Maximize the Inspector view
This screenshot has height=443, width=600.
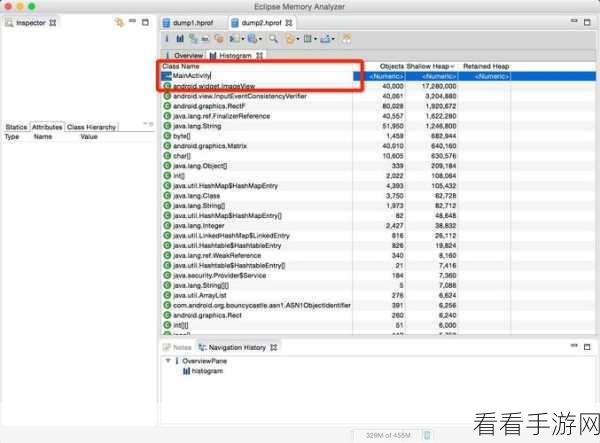click(x=145, y=22)
